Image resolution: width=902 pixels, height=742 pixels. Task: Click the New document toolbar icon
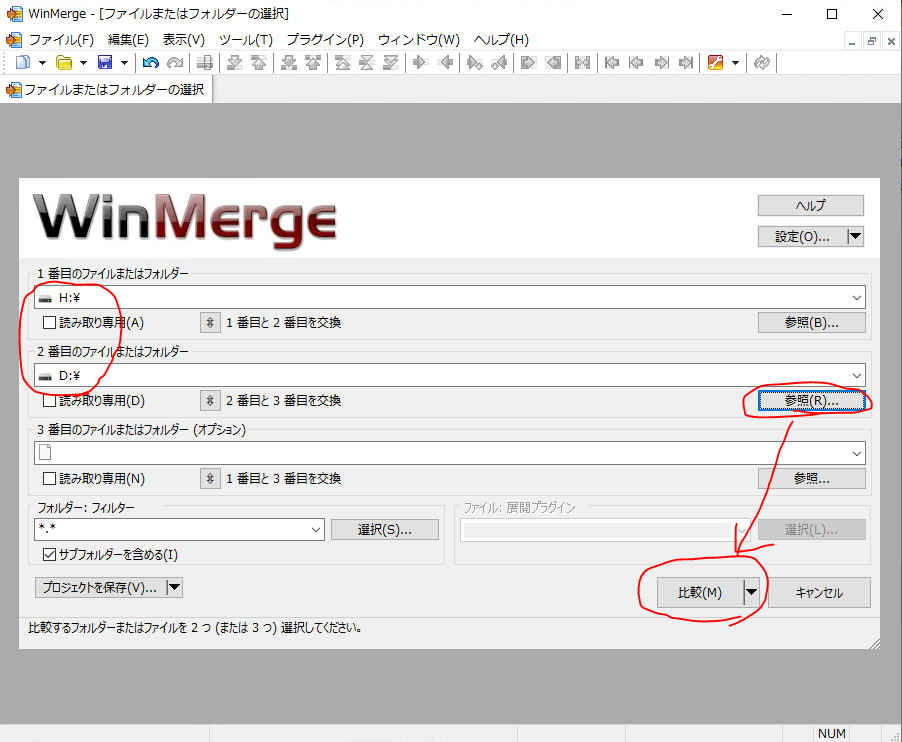22,62
